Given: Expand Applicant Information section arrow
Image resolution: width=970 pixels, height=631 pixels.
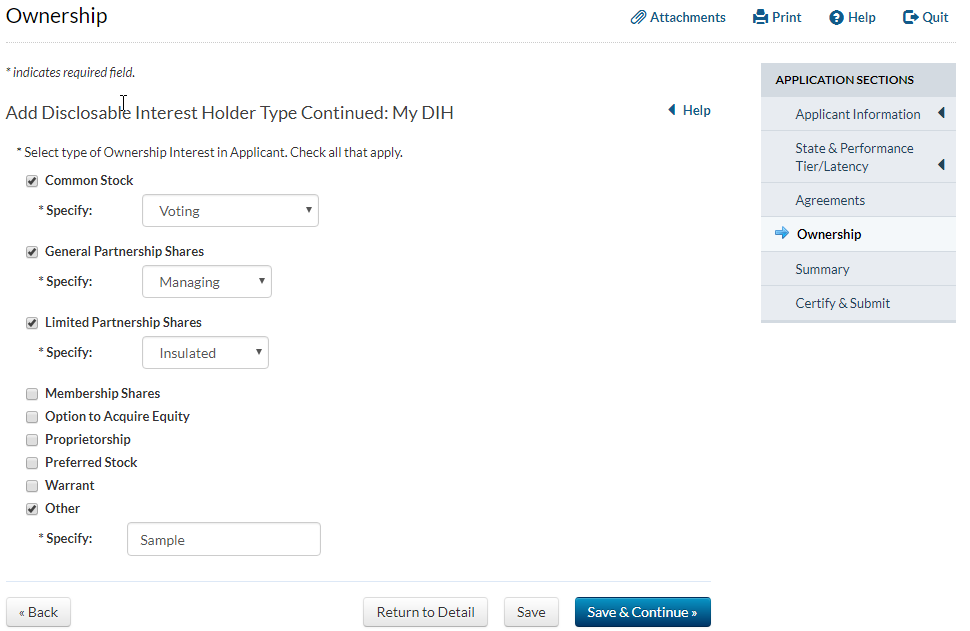Looking at the screenshot, I should point(941,114).
